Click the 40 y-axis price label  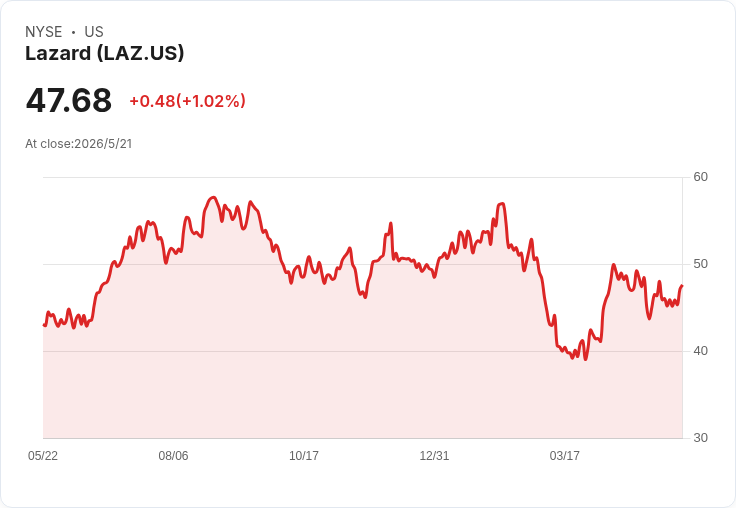pos(700,351)
